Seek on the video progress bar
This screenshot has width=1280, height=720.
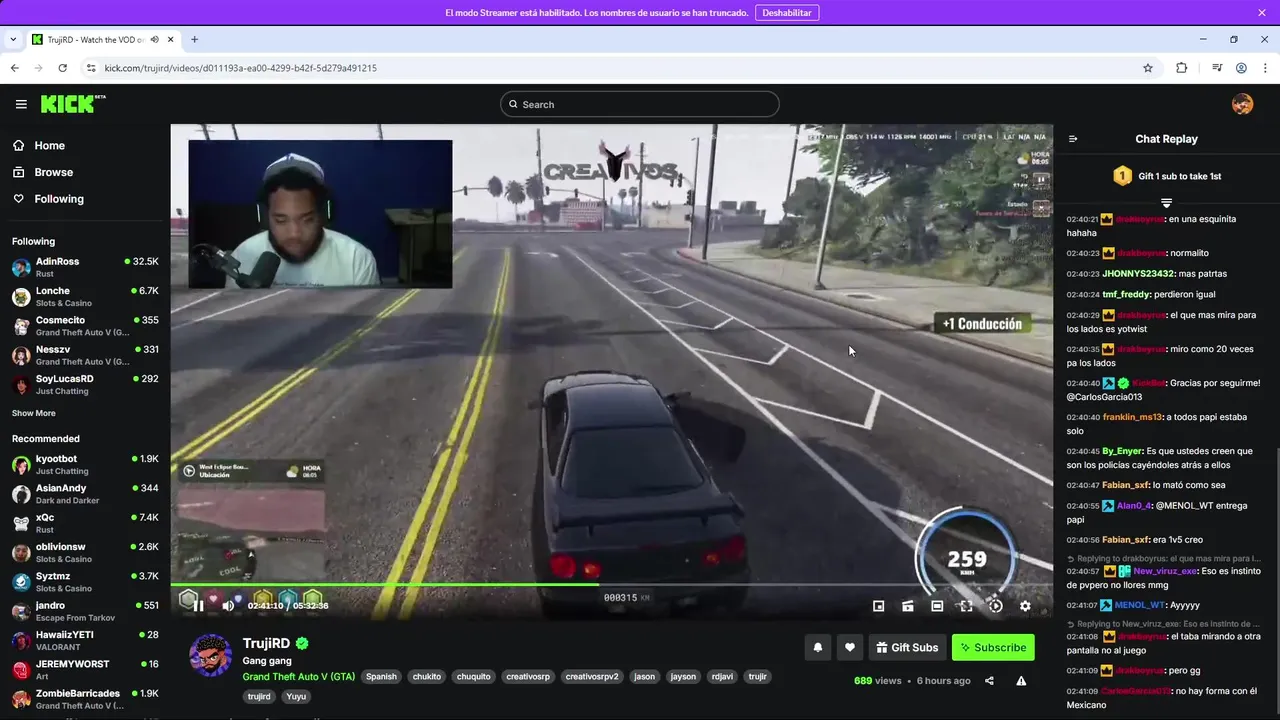611,585
